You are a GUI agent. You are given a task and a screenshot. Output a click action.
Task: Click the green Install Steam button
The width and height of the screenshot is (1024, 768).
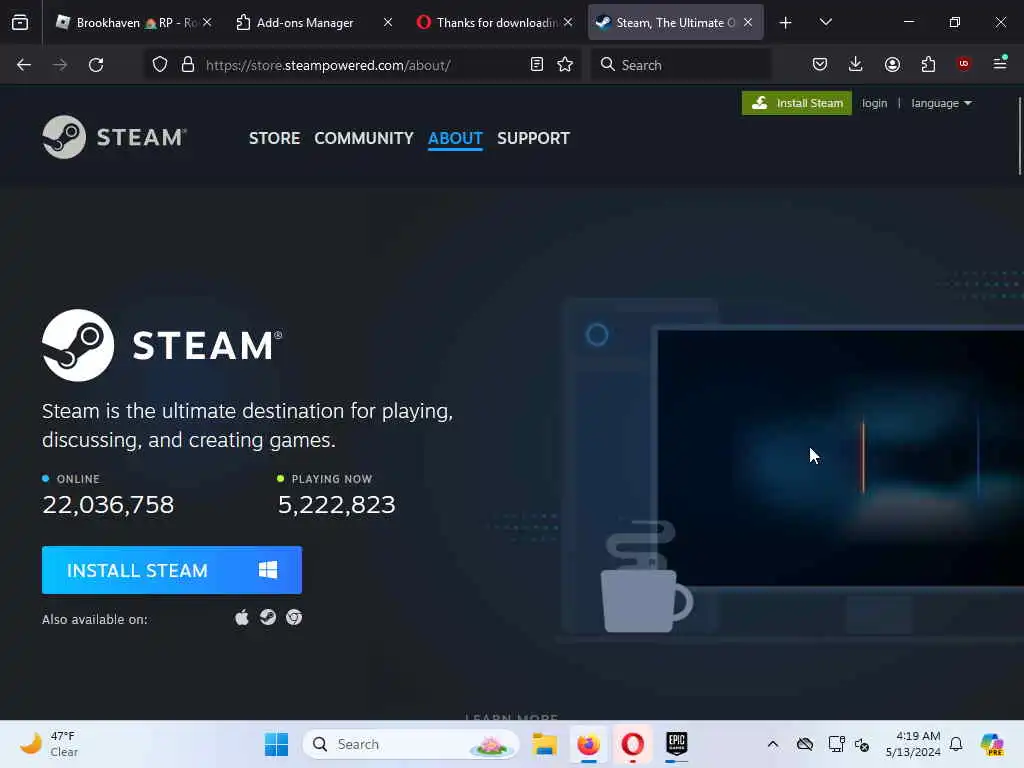coord(797,103)
